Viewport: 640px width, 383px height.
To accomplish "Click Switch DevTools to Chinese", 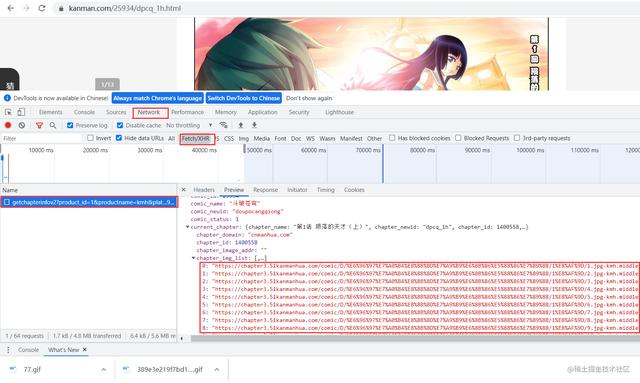I will (x=244, y=98).
